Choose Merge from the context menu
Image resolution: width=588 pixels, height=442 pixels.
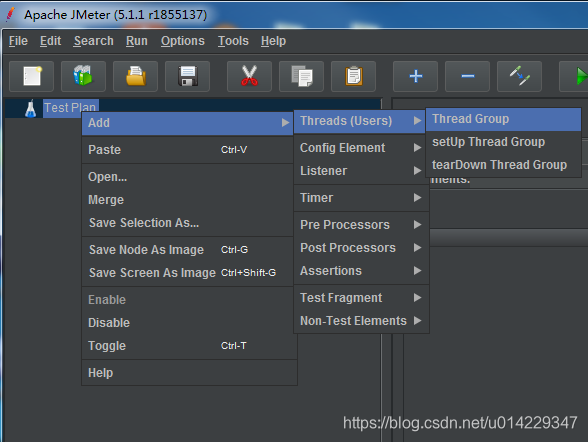pos(188,200)
